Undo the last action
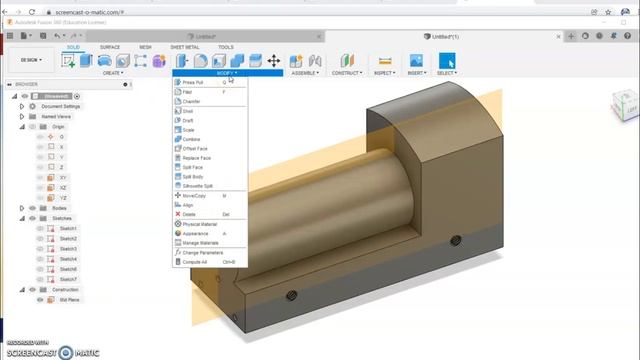 click(57, 36)
